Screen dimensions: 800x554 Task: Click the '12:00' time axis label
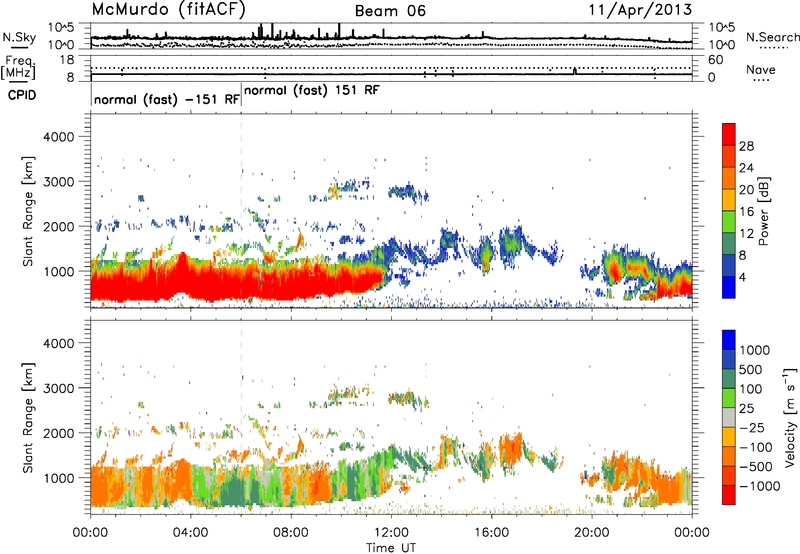tap(391, 533)
